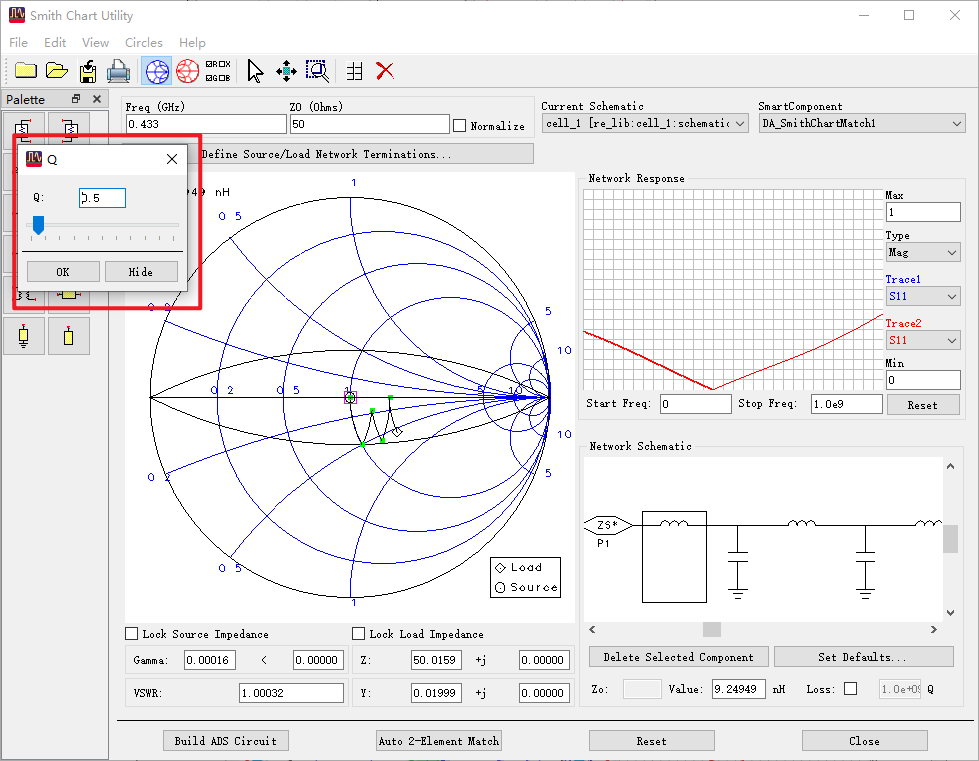The height and width of the screenshot is (761, 979).
Task: Select the red admittance Smith chart icon
Action: click(x=187, y=71)
